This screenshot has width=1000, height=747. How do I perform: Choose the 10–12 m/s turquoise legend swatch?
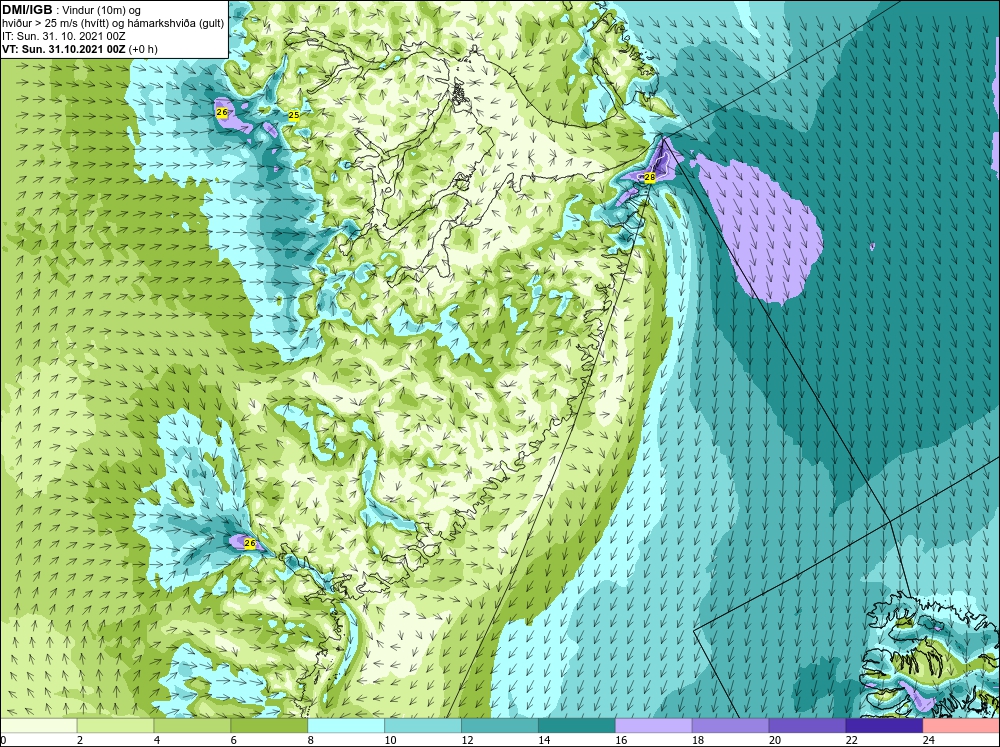pyautogui.click(x=423, y=726)
